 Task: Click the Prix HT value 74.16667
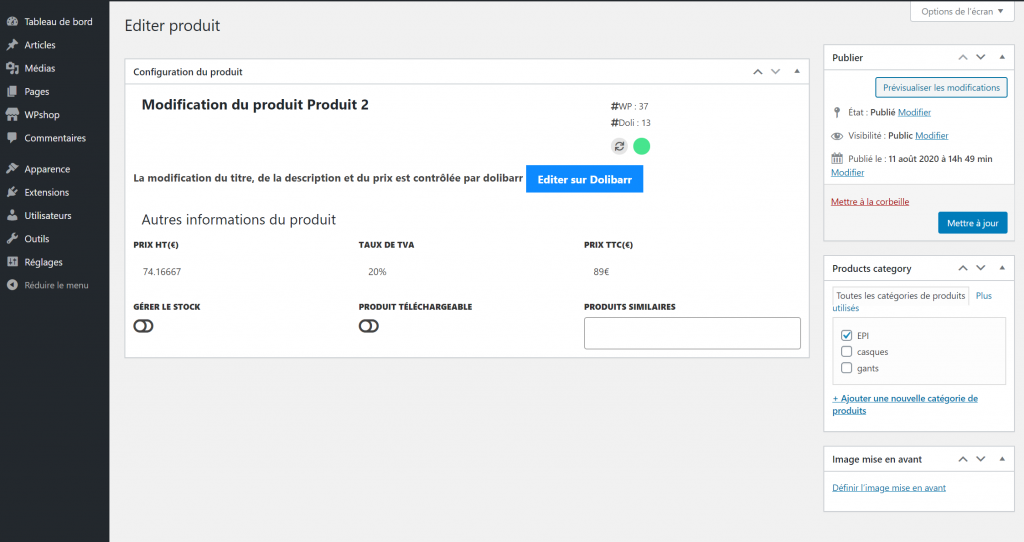(162, 272)
